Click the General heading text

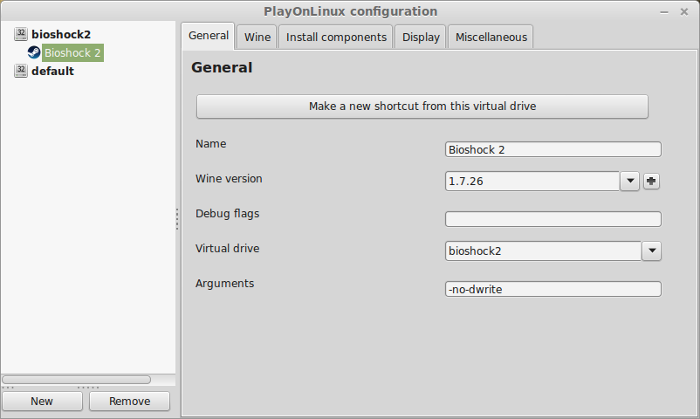tap(222, 67)
